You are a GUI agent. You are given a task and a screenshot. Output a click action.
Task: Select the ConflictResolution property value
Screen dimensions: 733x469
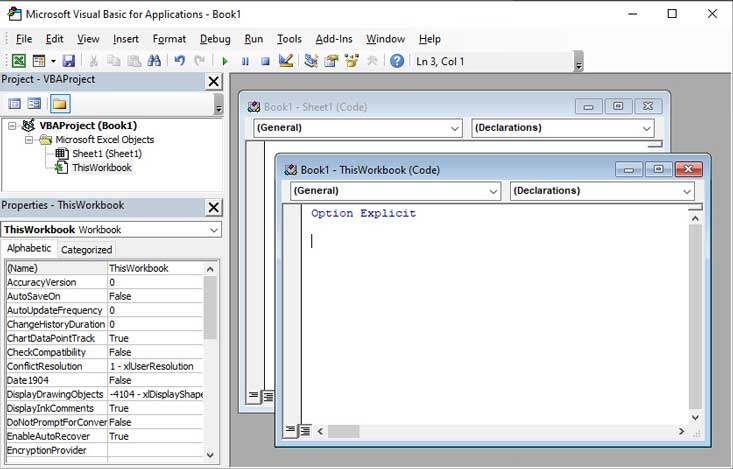tap(155, 367)
